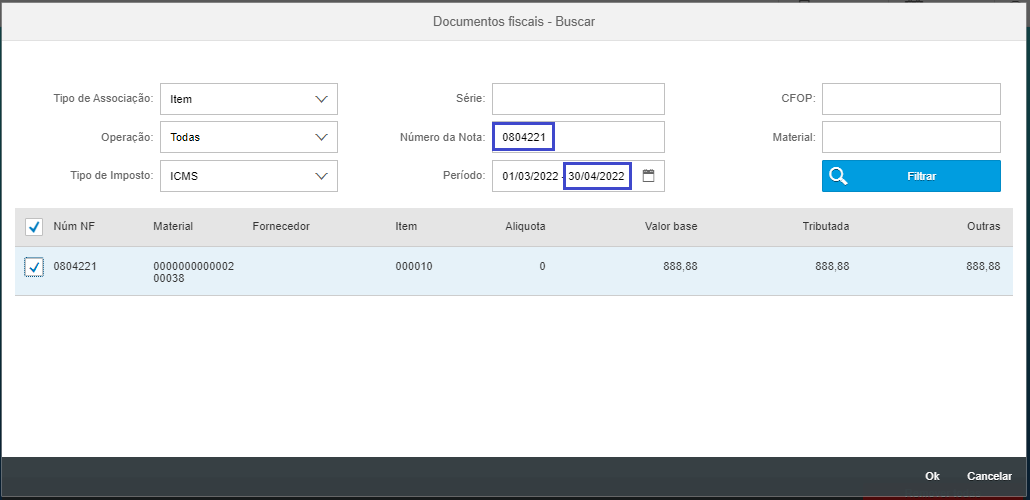Click the Tributada column header

826,226
